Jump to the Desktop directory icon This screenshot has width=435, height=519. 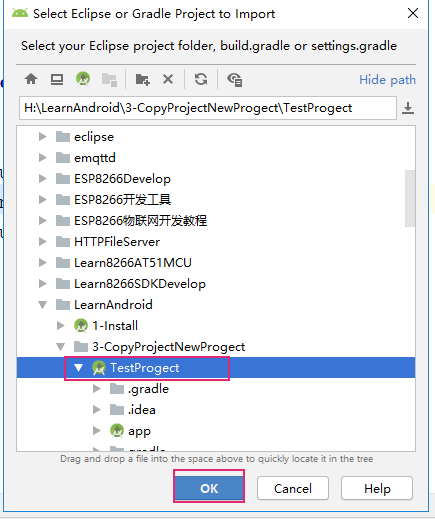coord(57,79)
